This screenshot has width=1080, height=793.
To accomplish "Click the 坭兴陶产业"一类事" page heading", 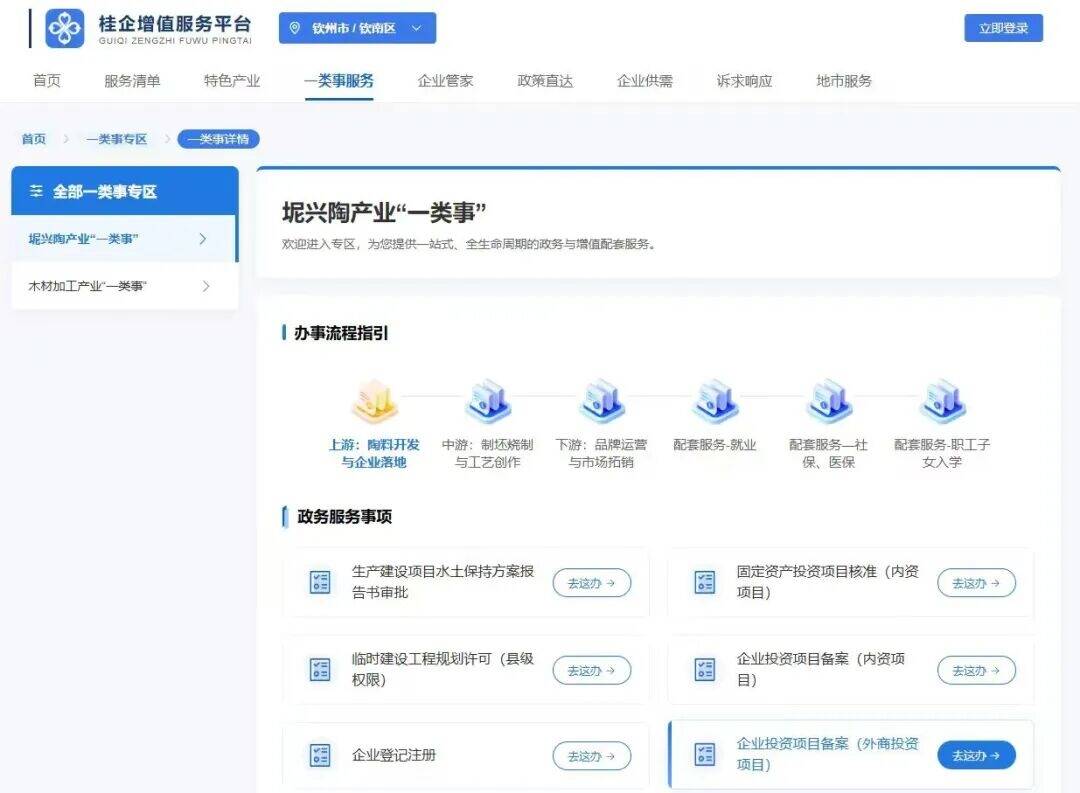I will [384, 212].
